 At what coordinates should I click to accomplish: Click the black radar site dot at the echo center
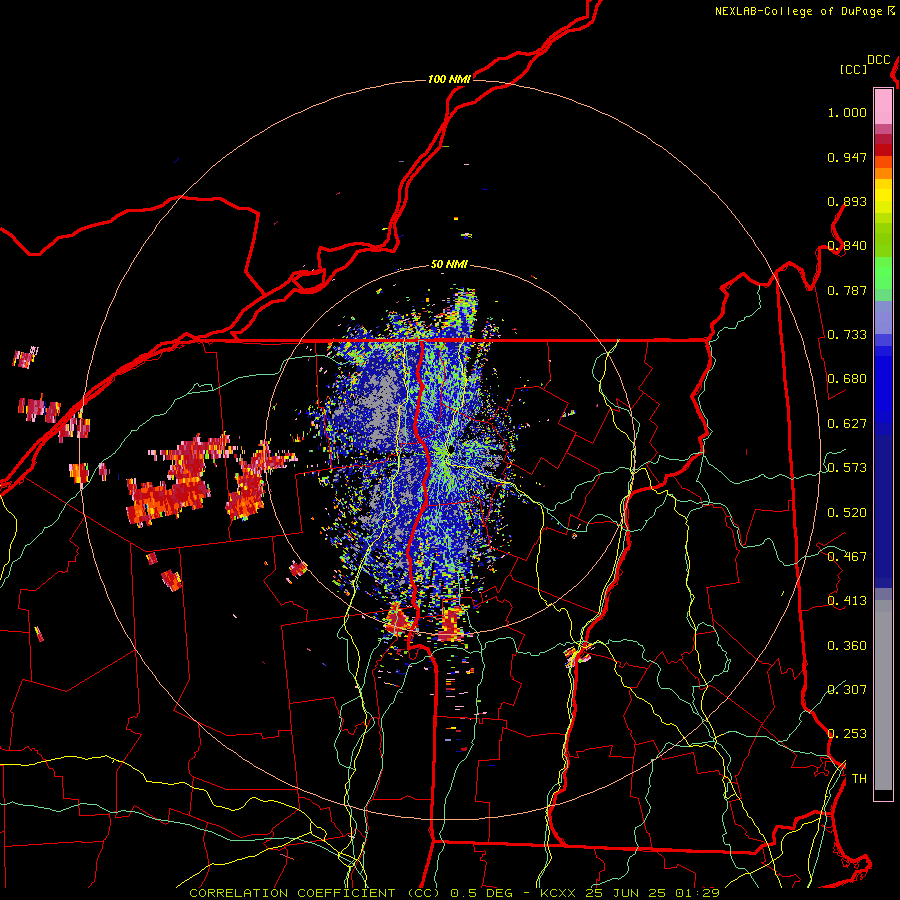452,449
